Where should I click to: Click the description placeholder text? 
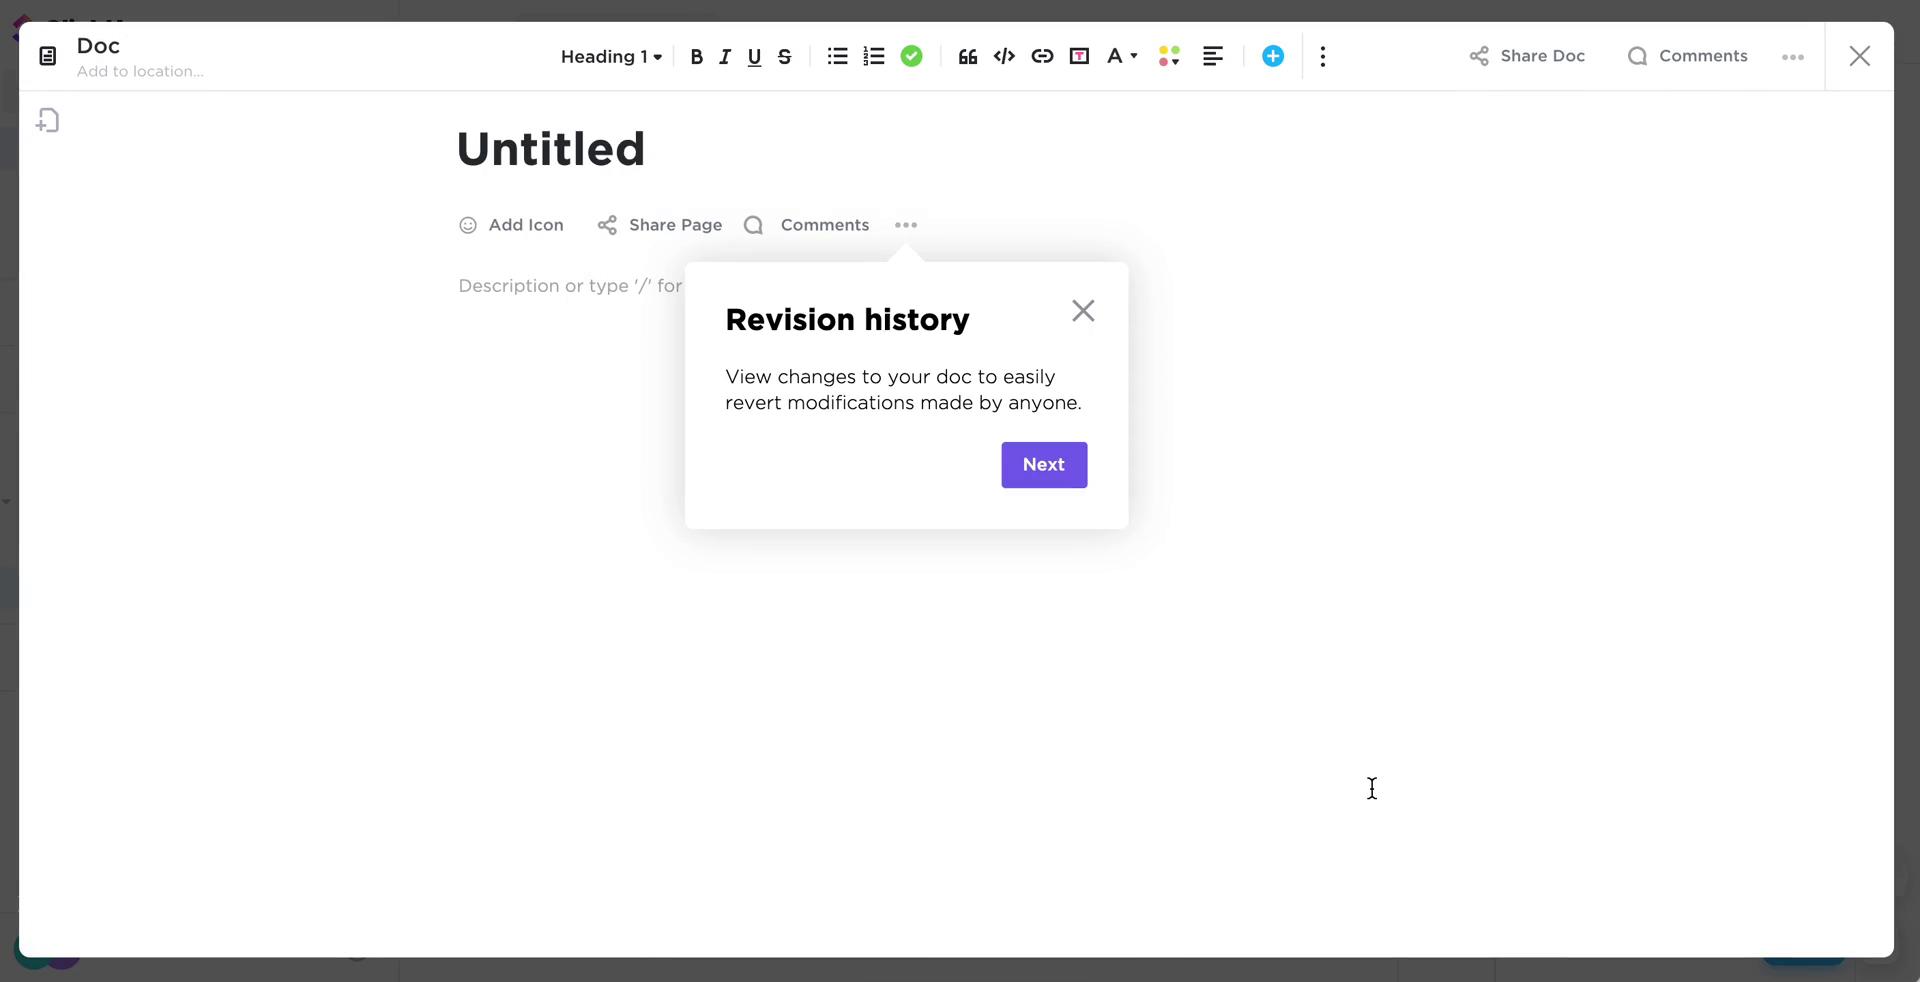(570, 286)
